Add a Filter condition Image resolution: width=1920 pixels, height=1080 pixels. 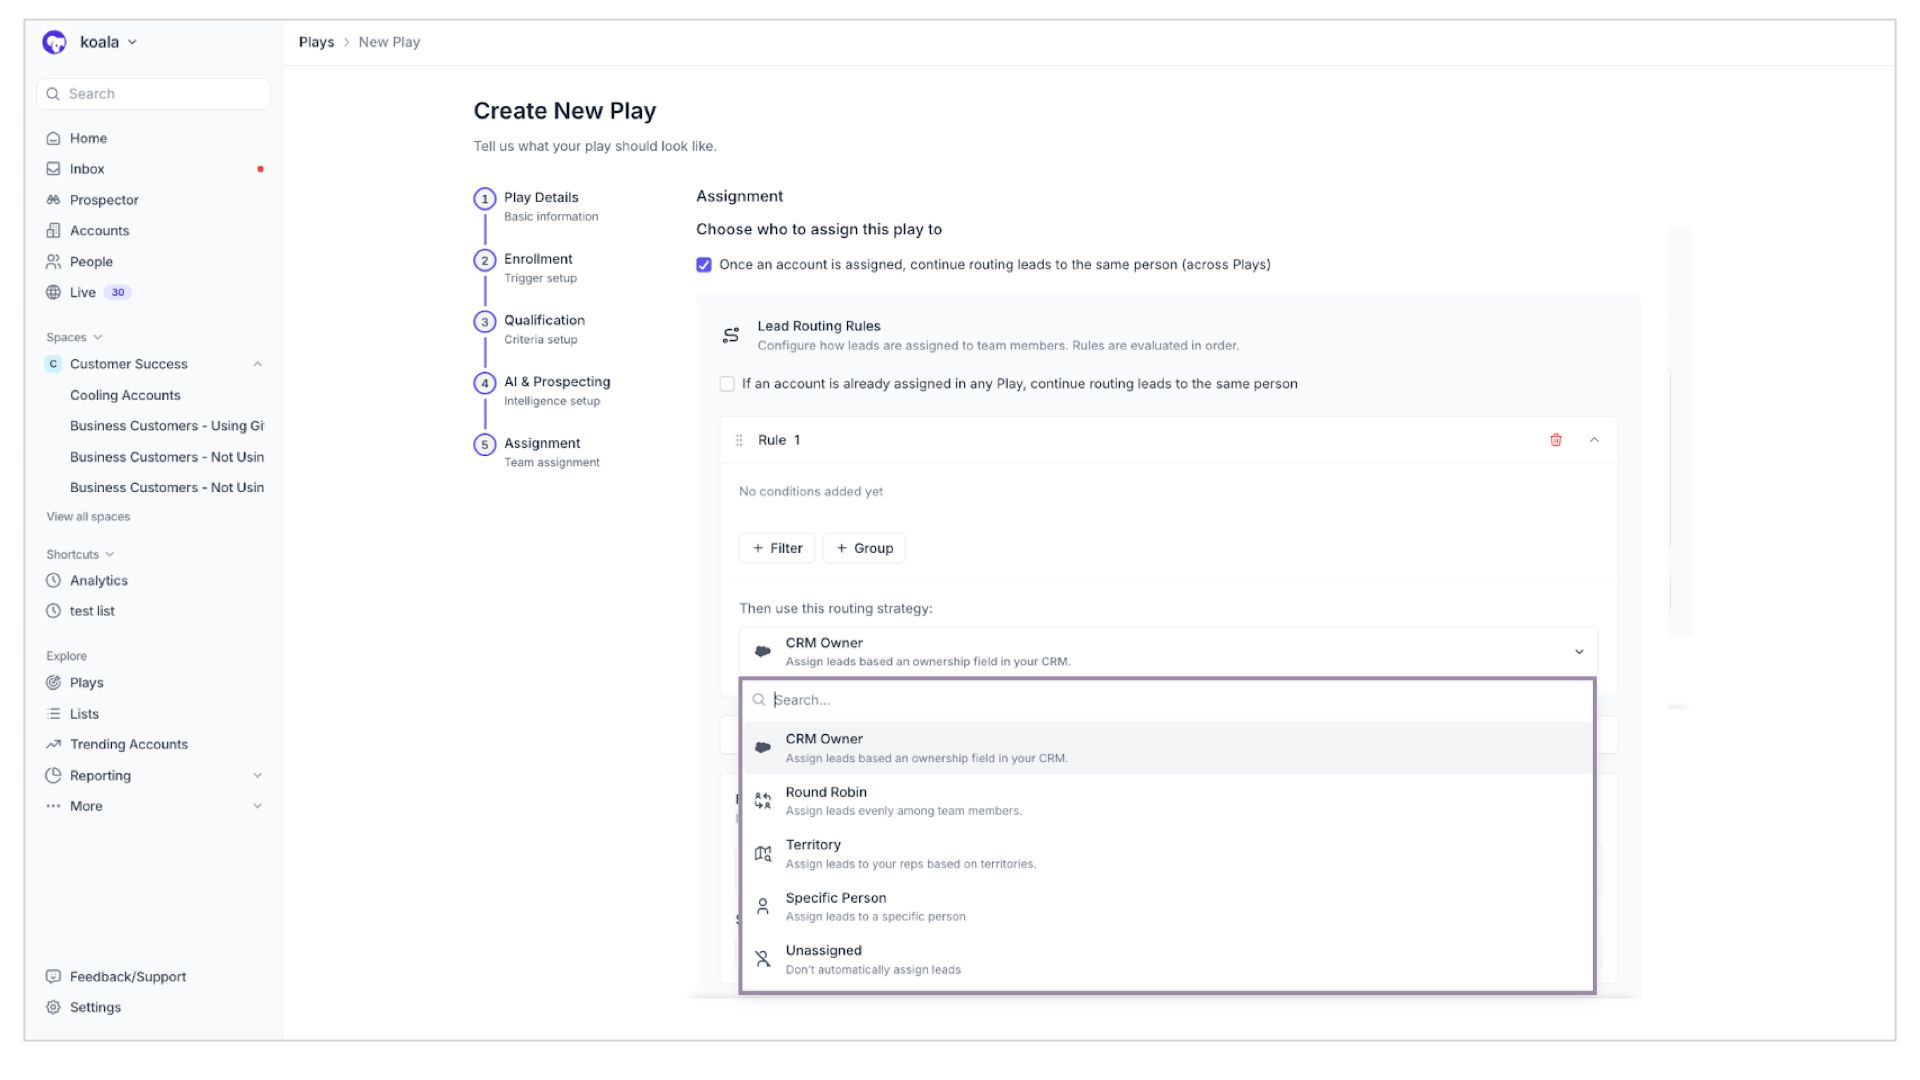click(x=777, y=548)
